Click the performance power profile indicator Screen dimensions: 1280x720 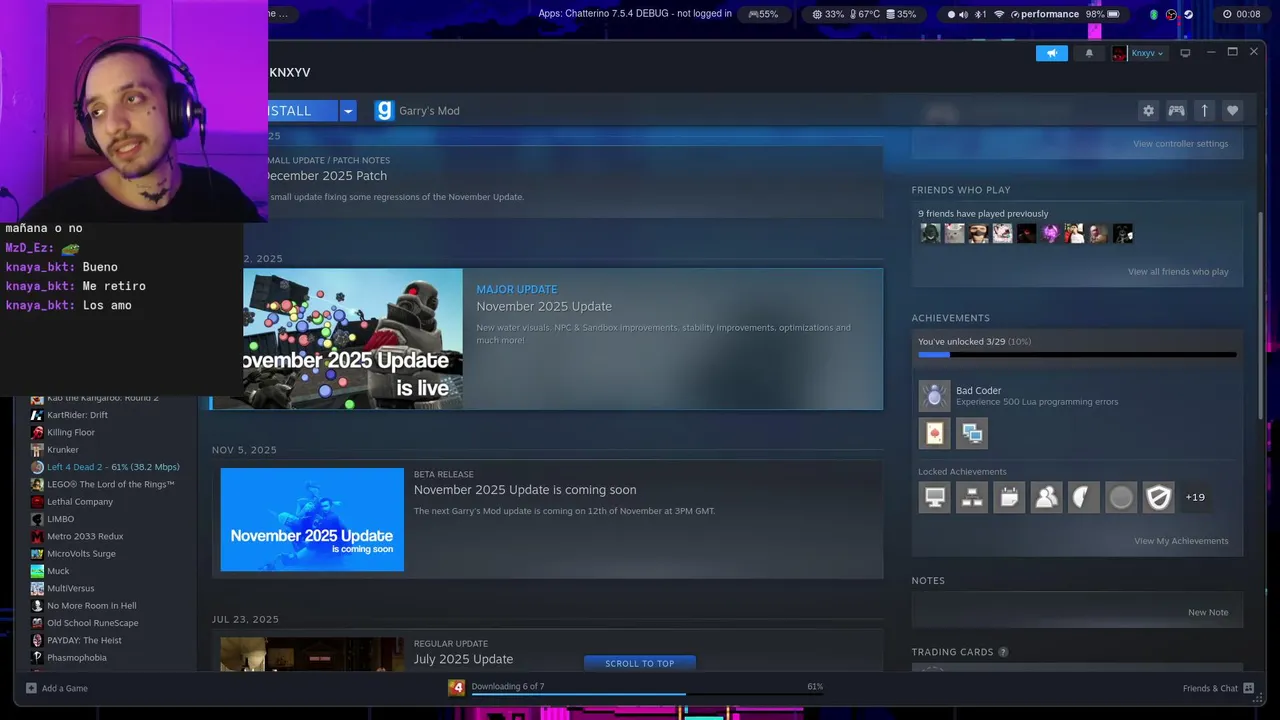(x=1044, y=14)
